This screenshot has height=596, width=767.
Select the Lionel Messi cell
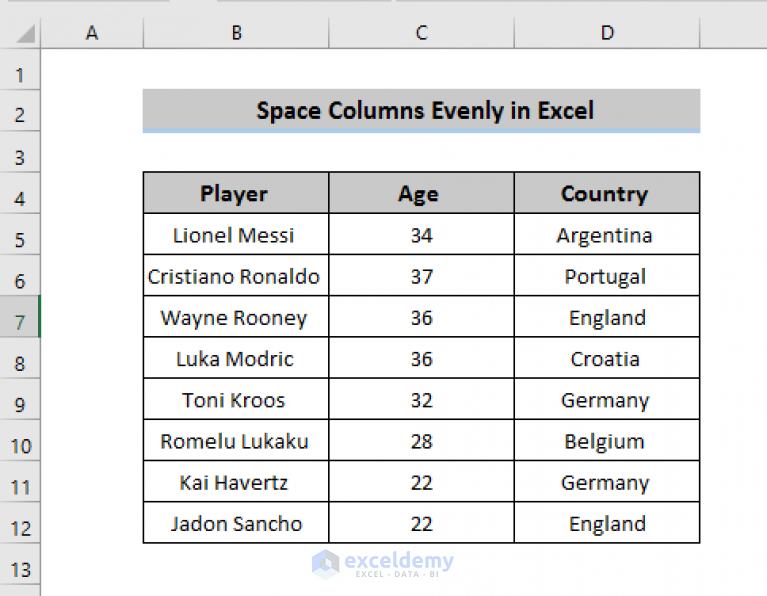click(236, 234)
